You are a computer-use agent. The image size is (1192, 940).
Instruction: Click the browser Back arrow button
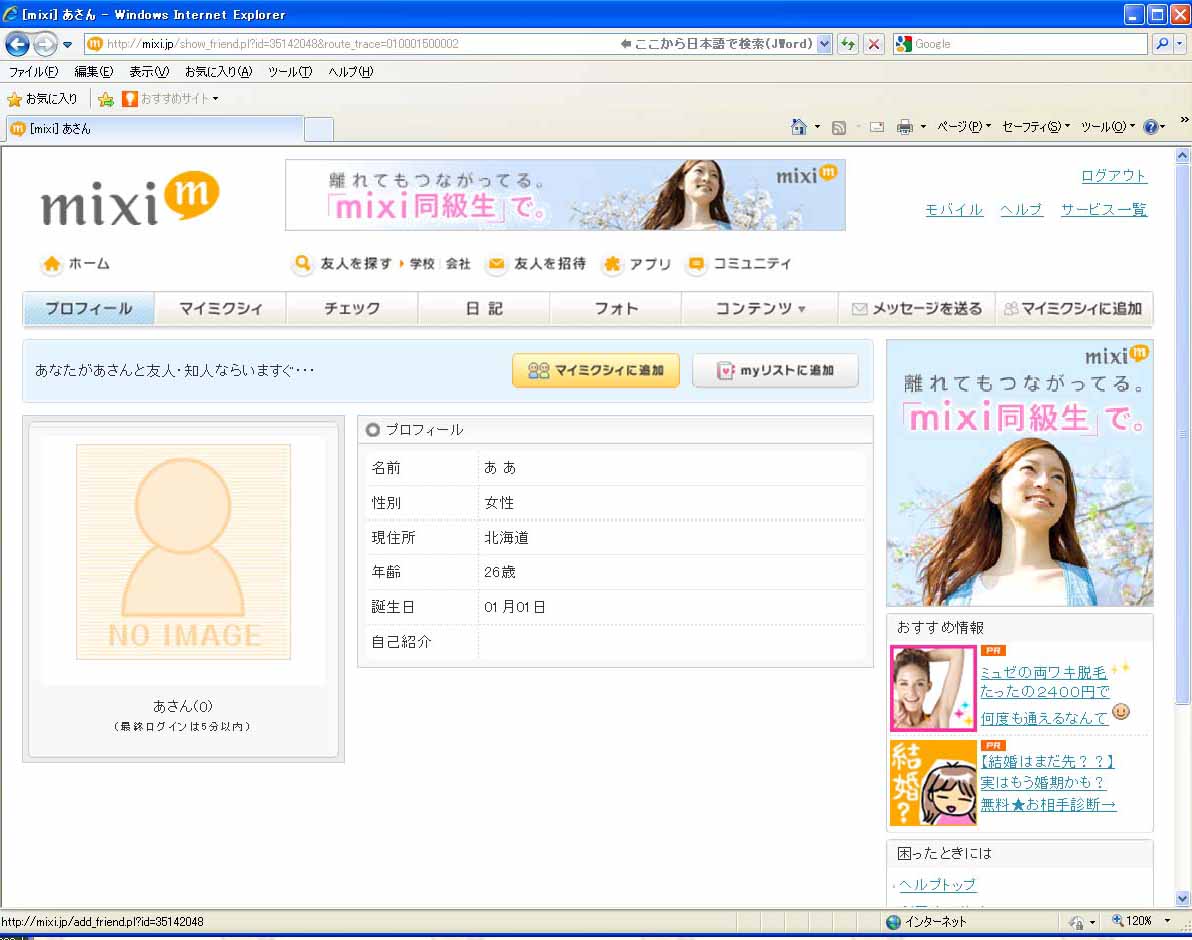click(x=17, y=44)
